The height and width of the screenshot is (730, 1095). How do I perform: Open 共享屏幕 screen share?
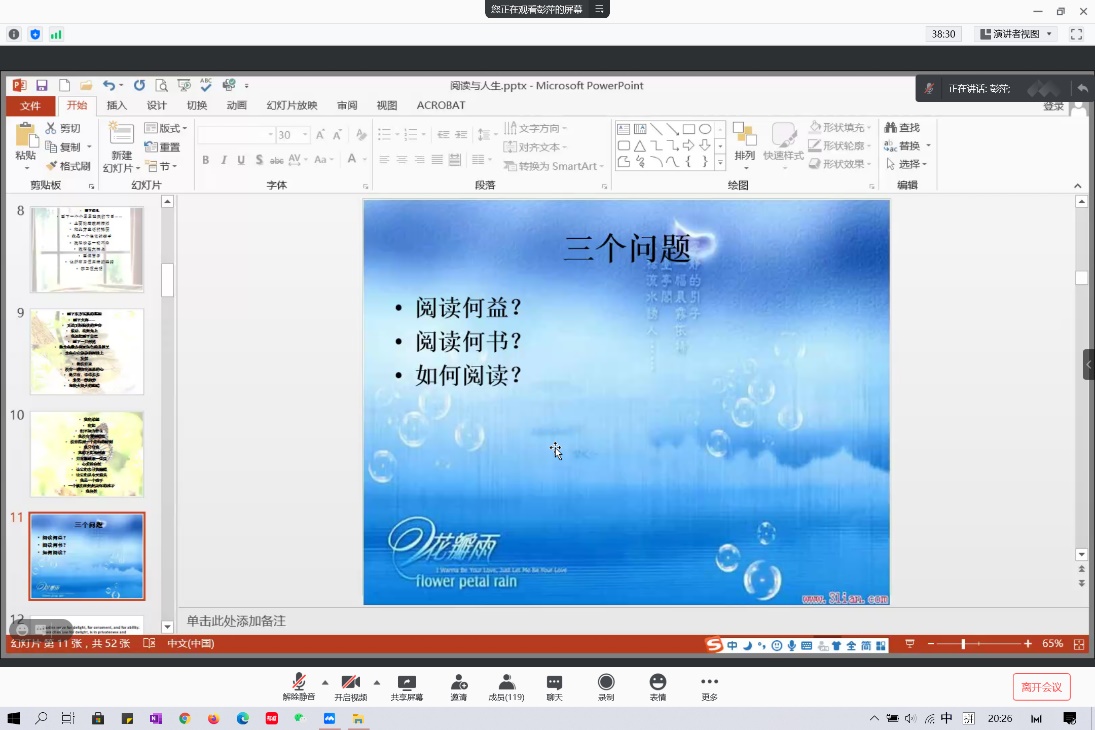click(x=406, y=686)
